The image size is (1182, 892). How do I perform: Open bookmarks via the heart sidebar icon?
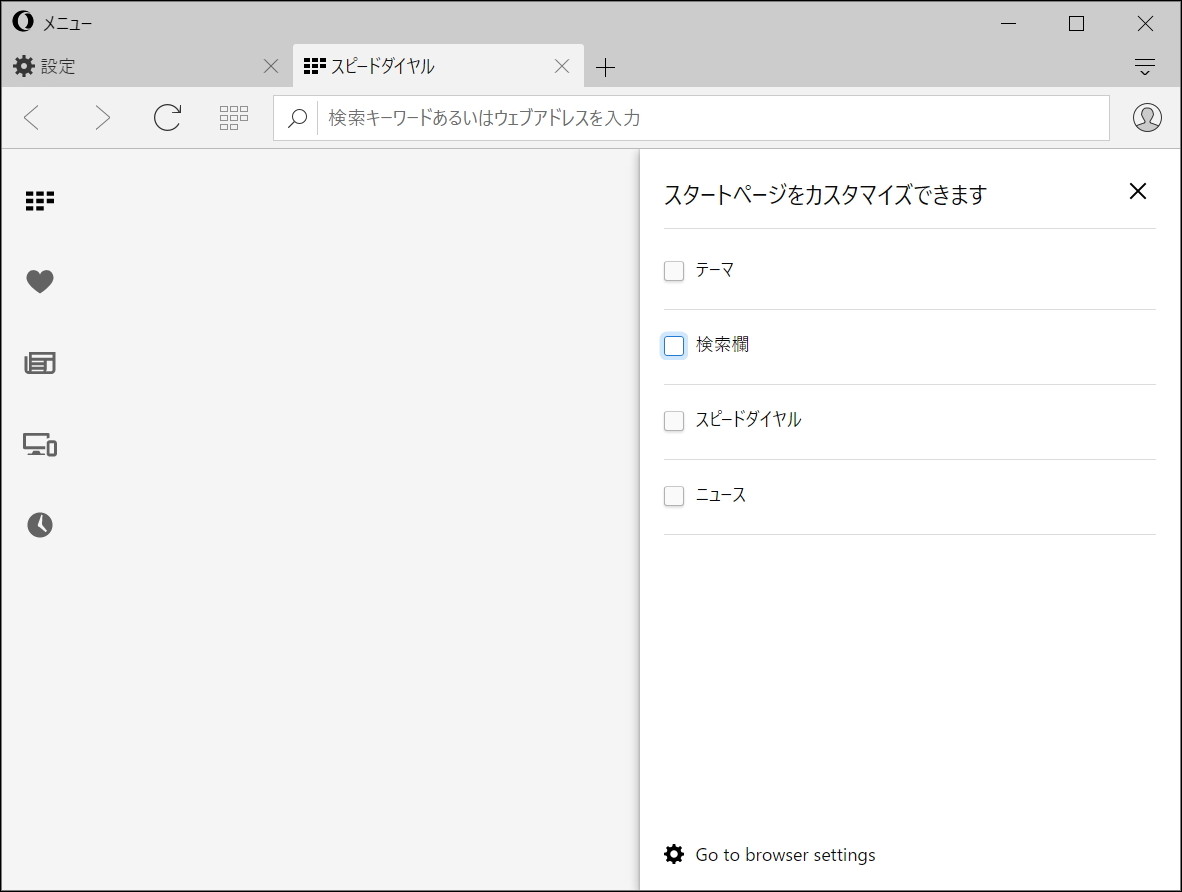pos(39,281)
